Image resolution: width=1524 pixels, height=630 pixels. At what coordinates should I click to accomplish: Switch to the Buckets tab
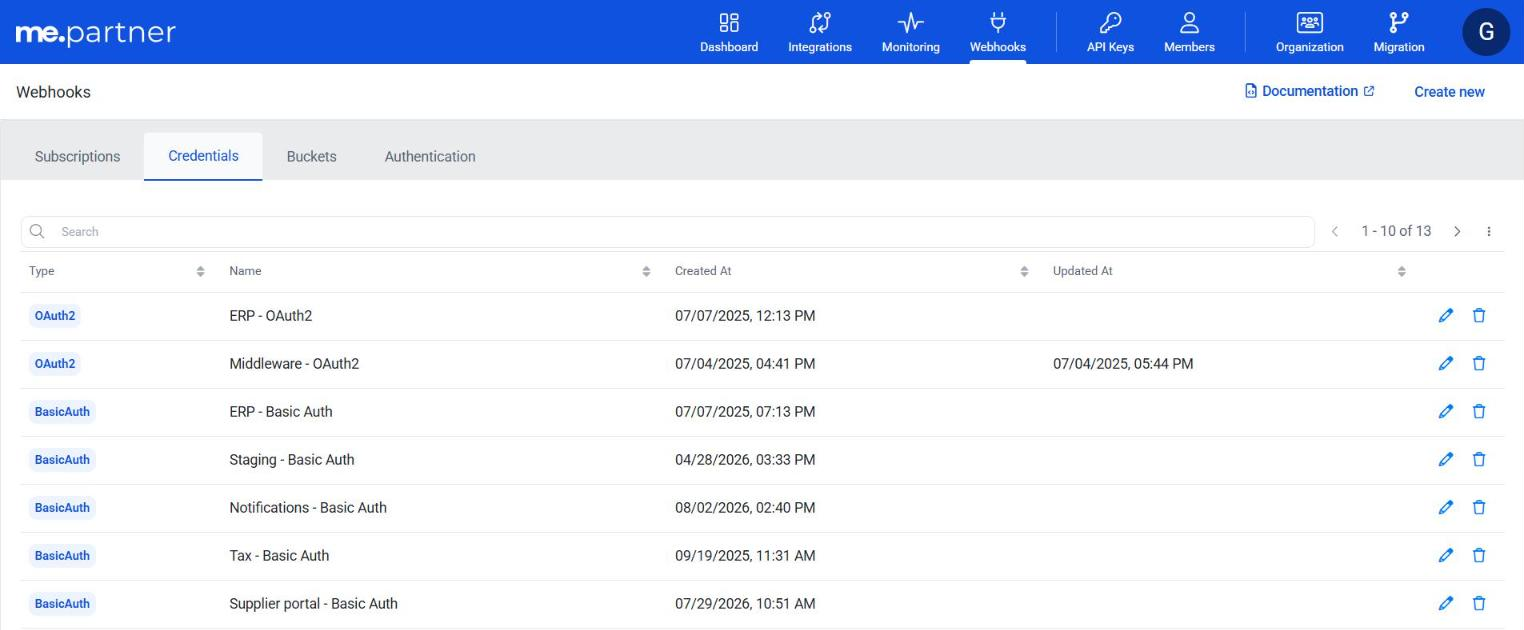click(x=311, y=156)
